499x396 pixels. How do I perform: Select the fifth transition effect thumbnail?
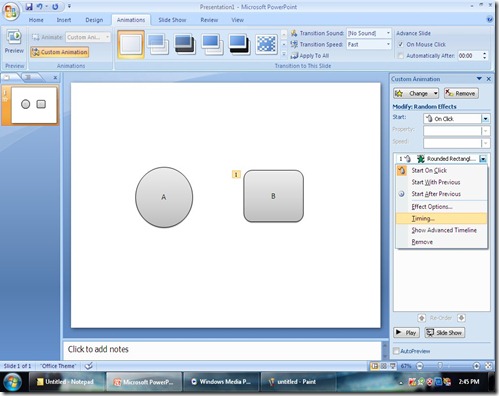click(239, 44)
